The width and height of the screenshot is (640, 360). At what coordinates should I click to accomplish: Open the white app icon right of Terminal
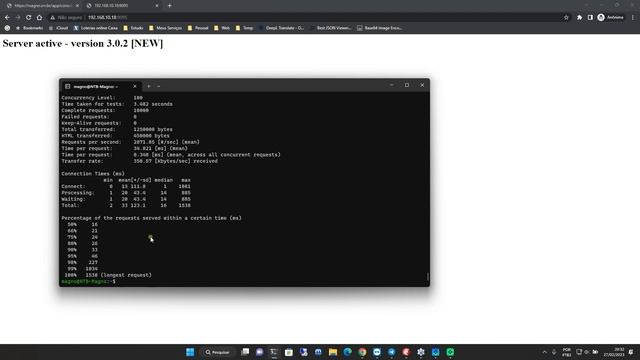click(x=289, y=352)
